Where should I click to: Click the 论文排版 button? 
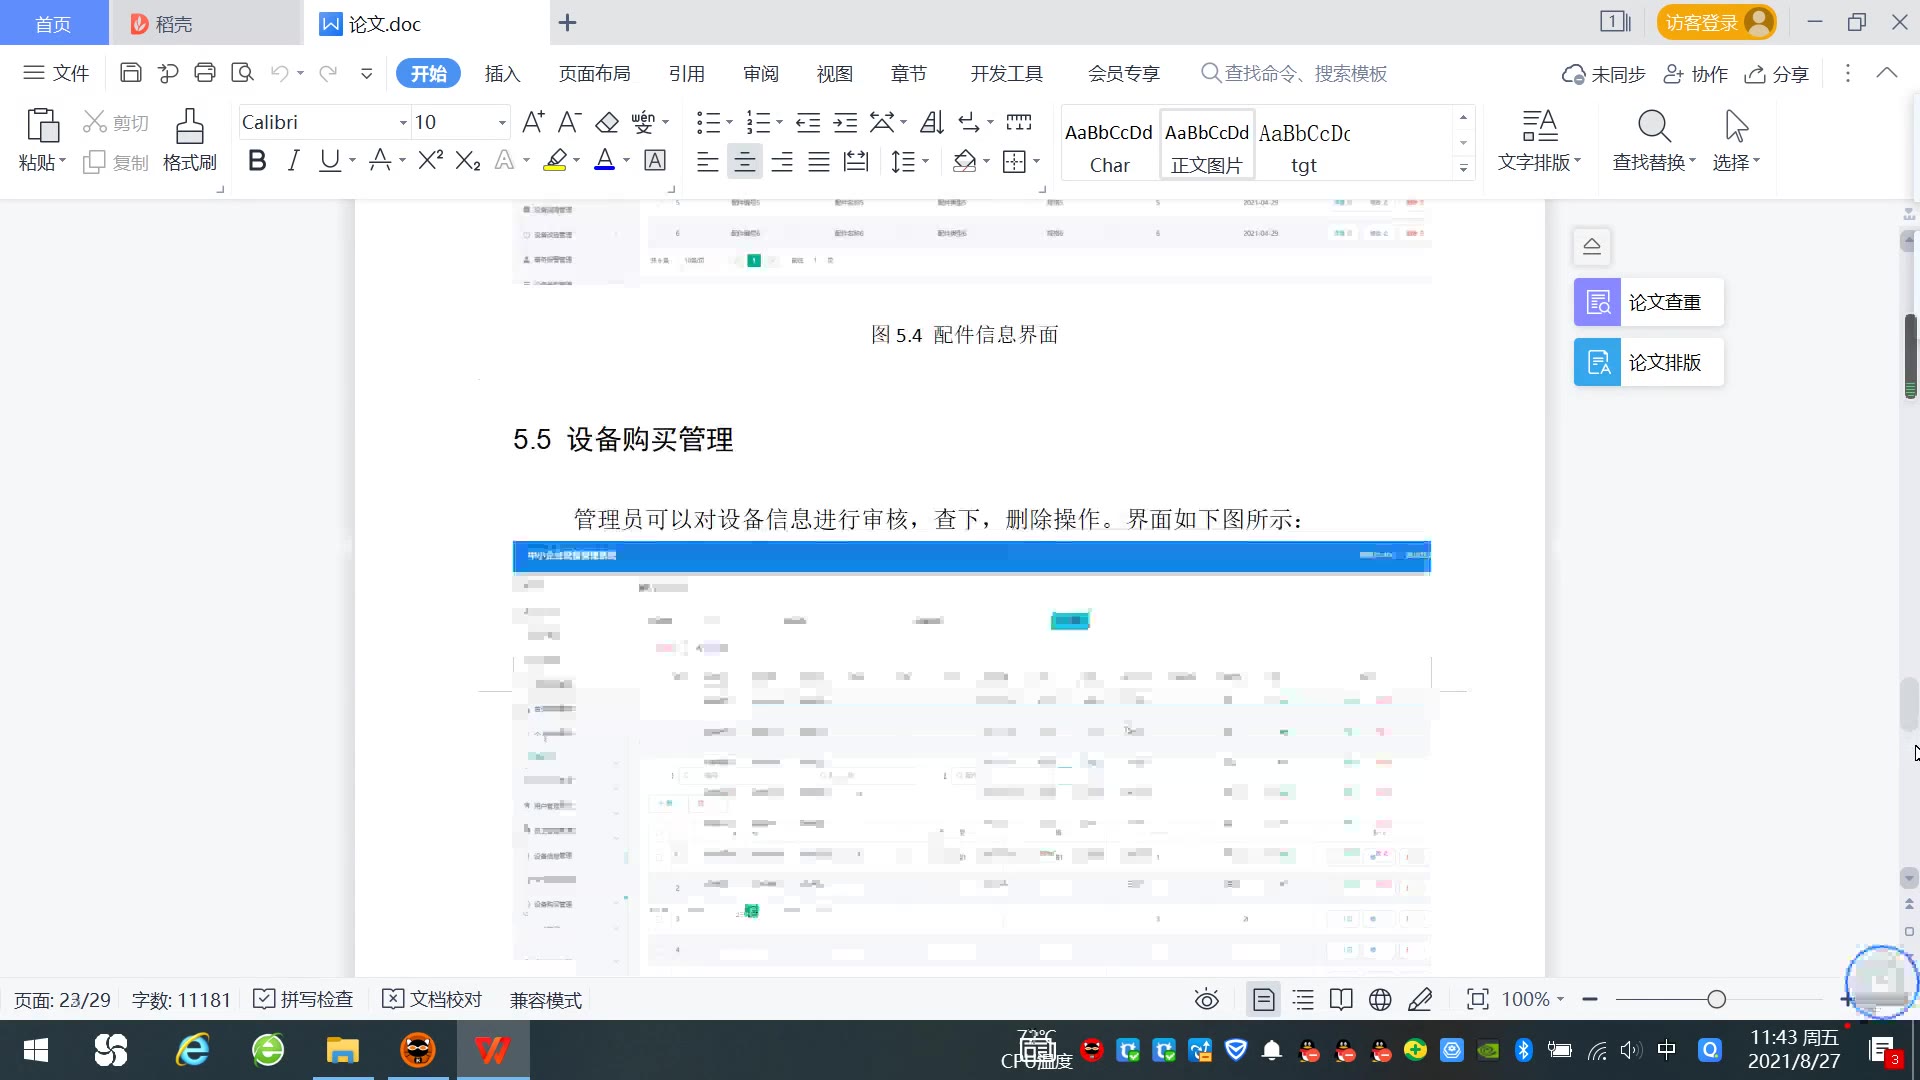click(x=1648, y=362)
